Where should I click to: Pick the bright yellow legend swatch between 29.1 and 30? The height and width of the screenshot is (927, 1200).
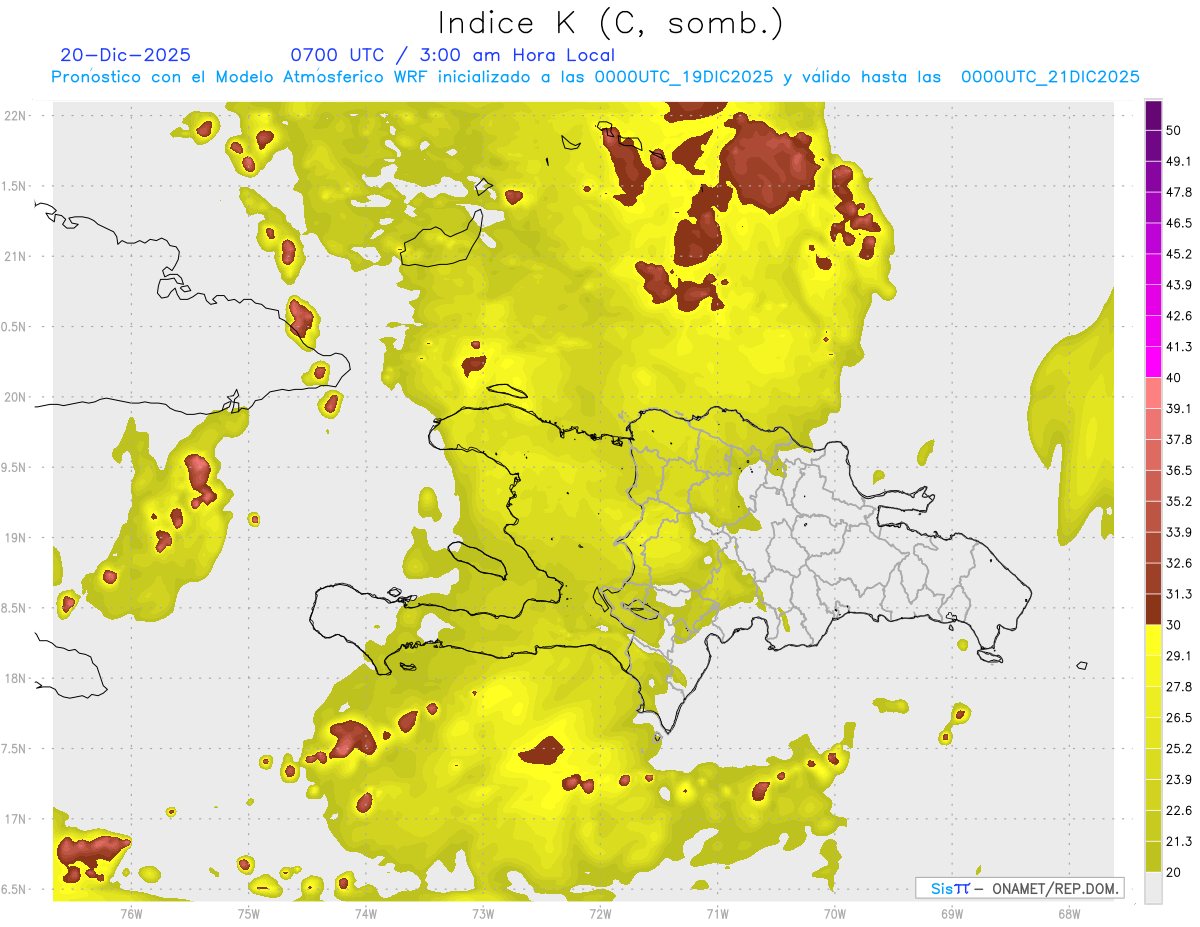point(1154,641)
